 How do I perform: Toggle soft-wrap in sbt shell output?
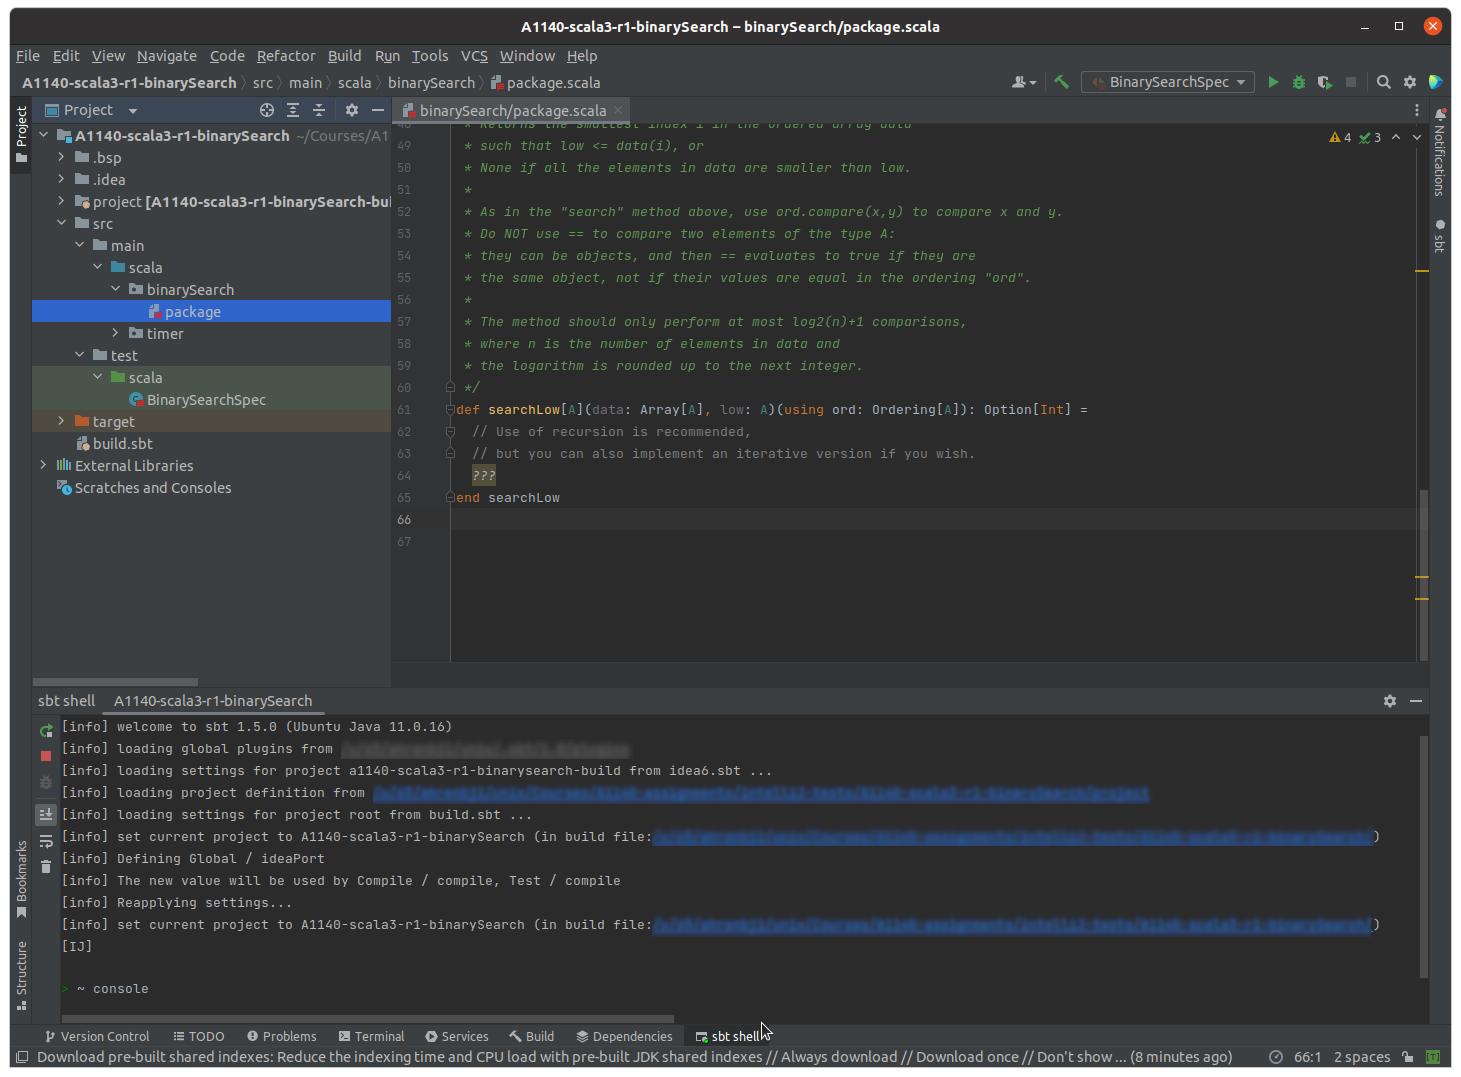pyautogui.click(x=46, y=841)
